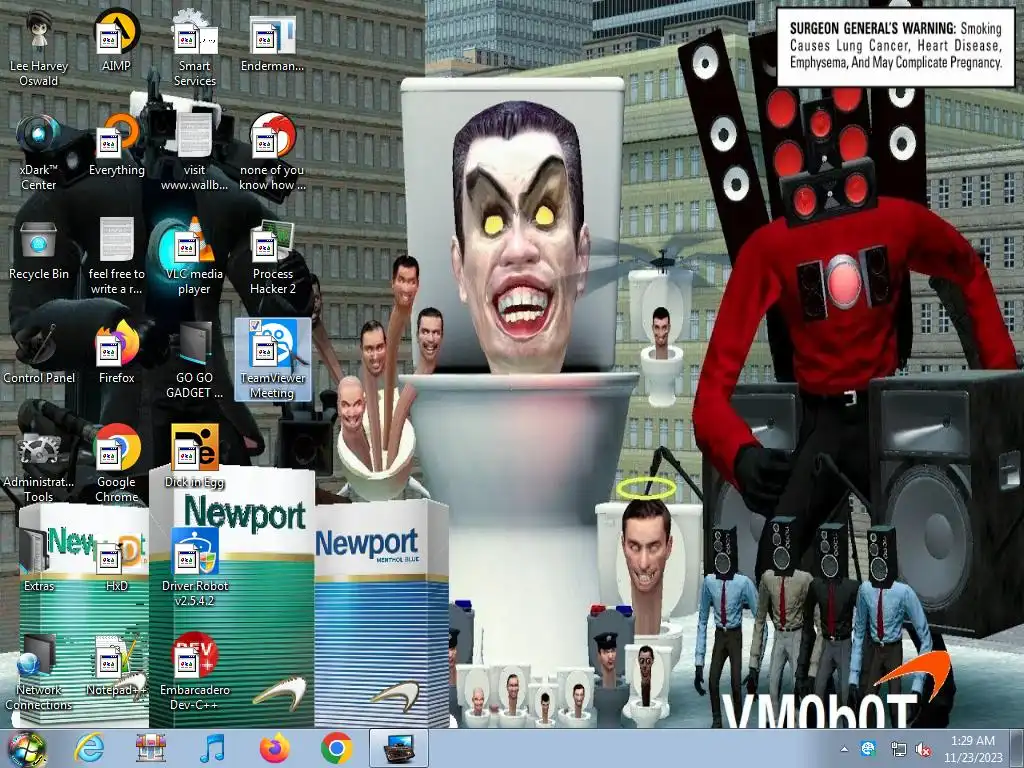Open the Smart Services shortcut
1024x768 pixels.
pos(195,49)
